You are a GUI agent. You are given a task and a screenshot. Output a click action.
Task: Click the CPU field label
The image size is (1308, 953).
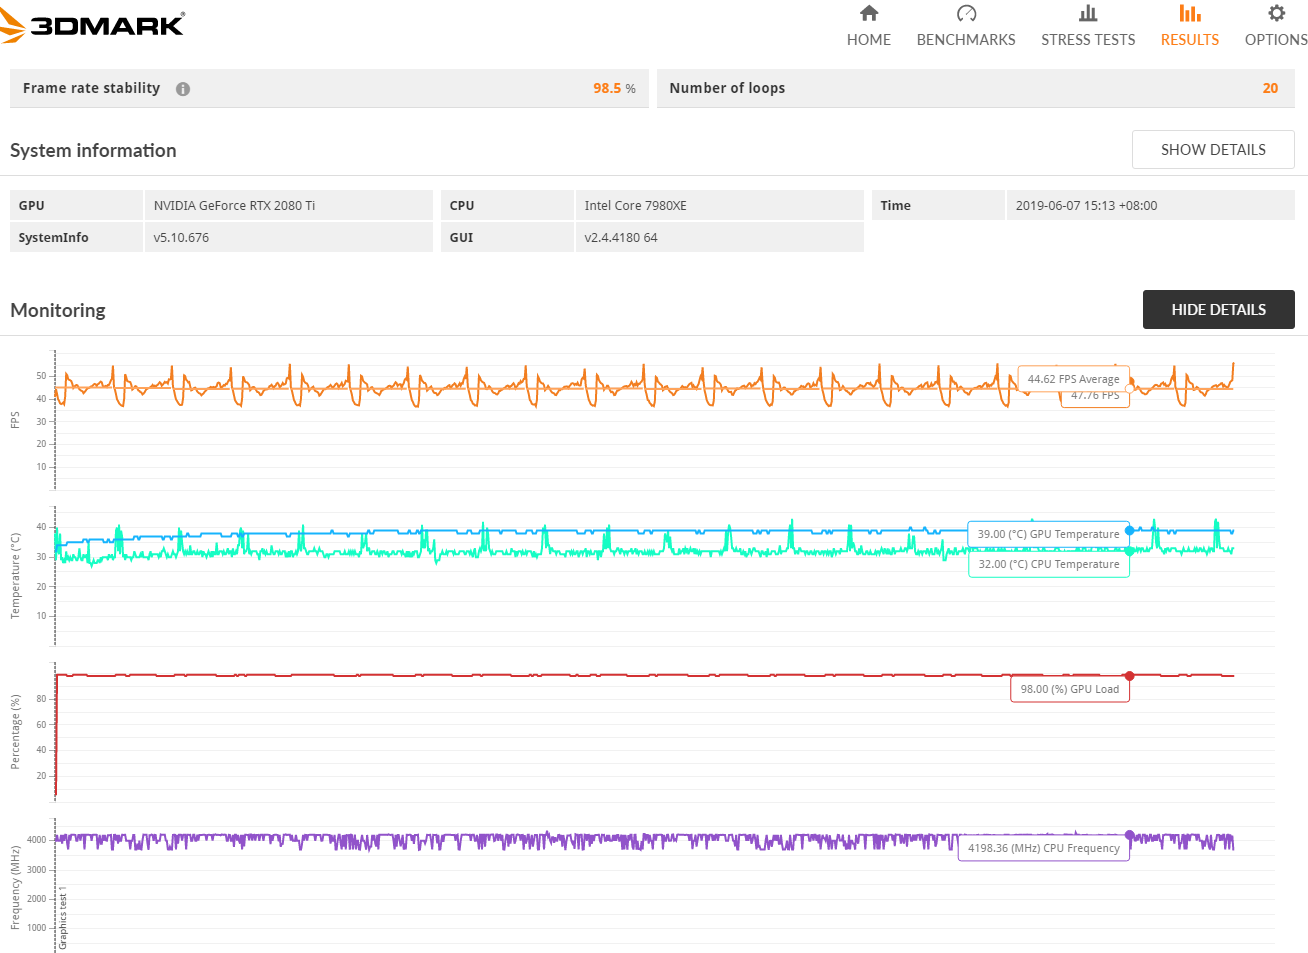[462, 206]
